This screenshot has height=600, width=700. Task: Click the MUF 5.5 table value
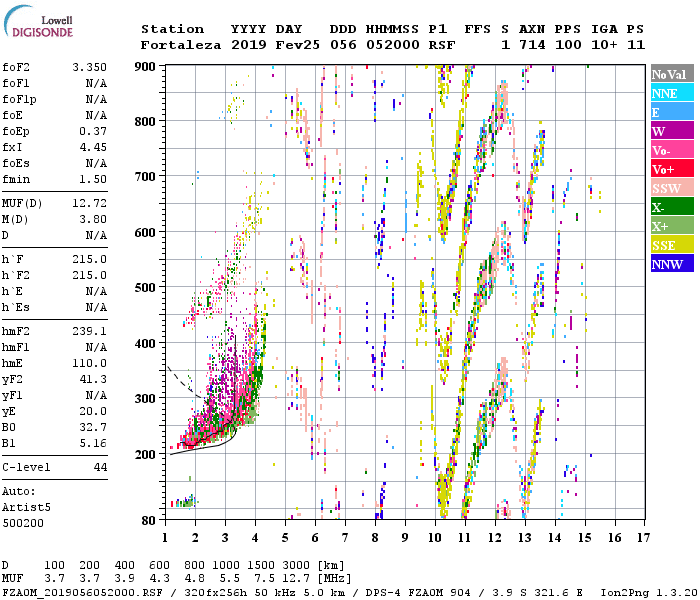click(x=230, y=579)
